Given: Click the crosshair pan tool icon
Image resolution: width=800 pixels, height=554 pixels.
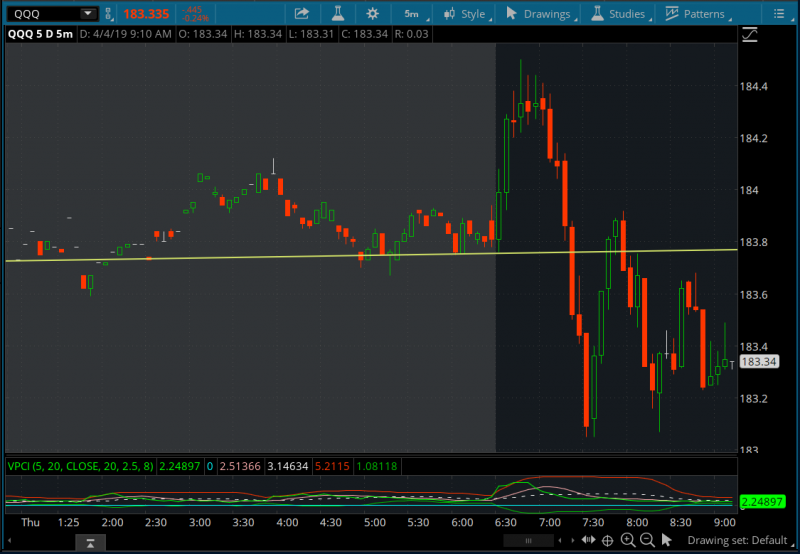Looking at the screenshot, I should 606,541.
